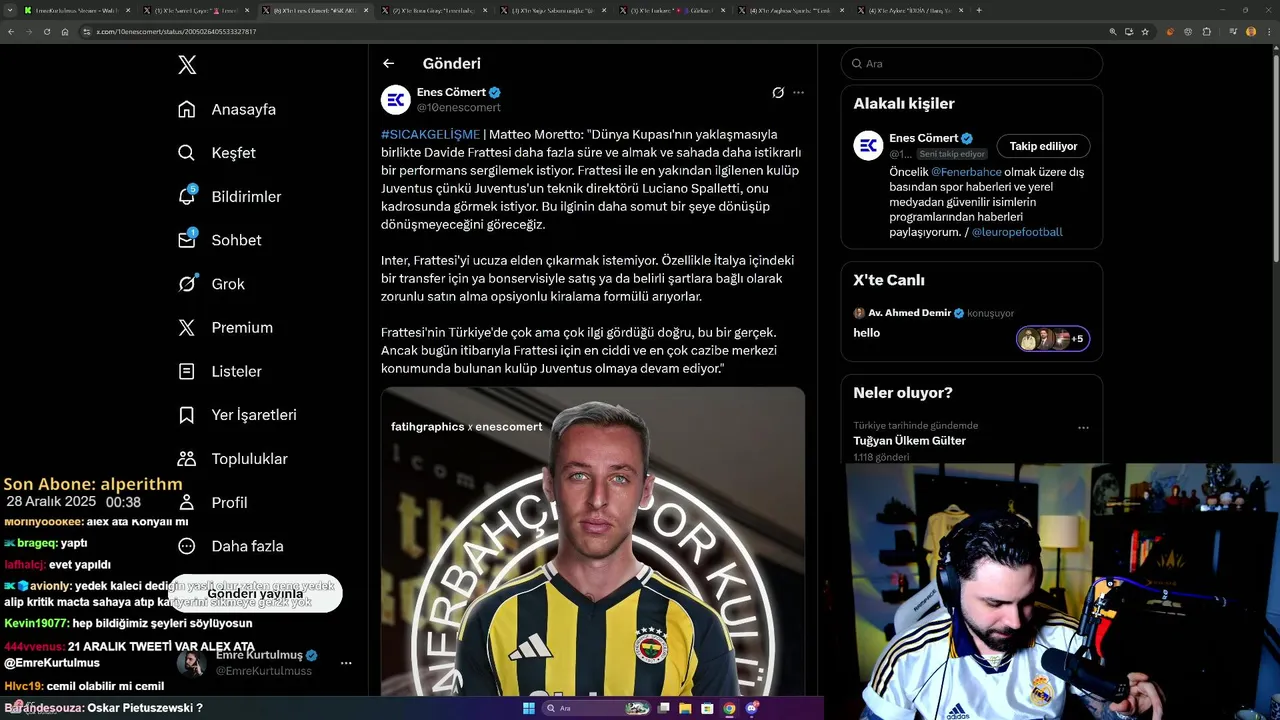
Task: Open Listeler icon in sidebar
Action: tap(187, 371)
